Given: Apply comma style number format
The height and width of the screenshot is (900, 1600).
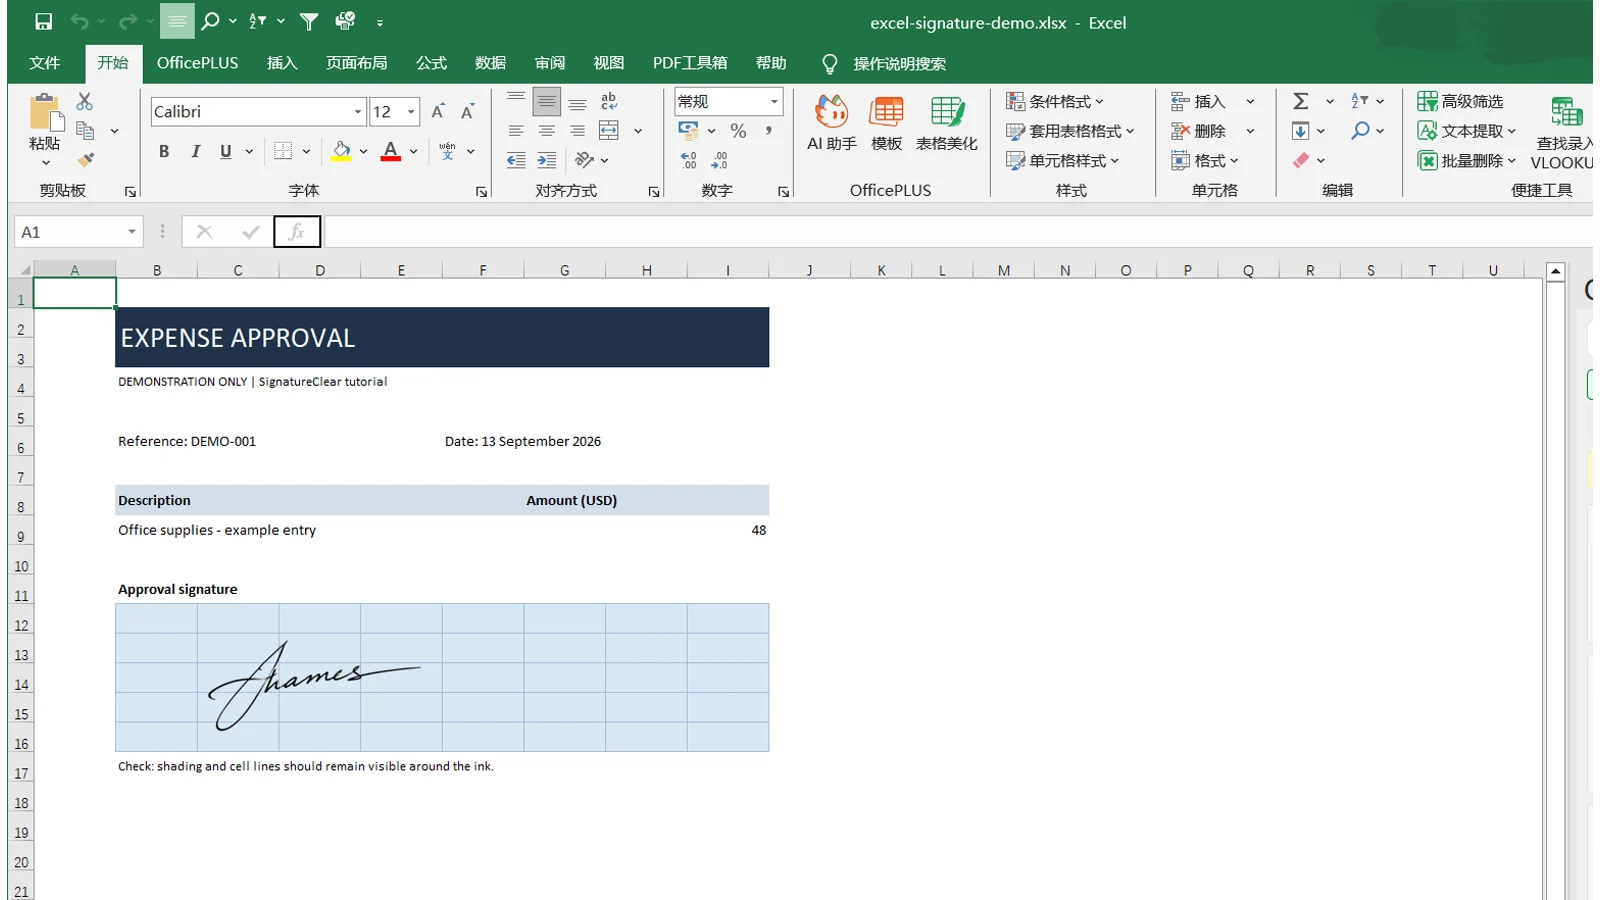Looking at the screenshot, I should (x=768, y=131).
